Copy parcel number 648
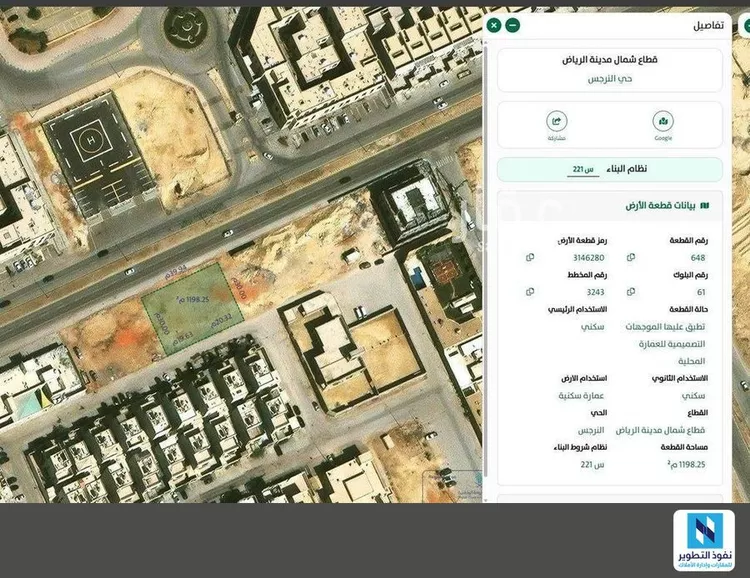 [x=631, y=257]
